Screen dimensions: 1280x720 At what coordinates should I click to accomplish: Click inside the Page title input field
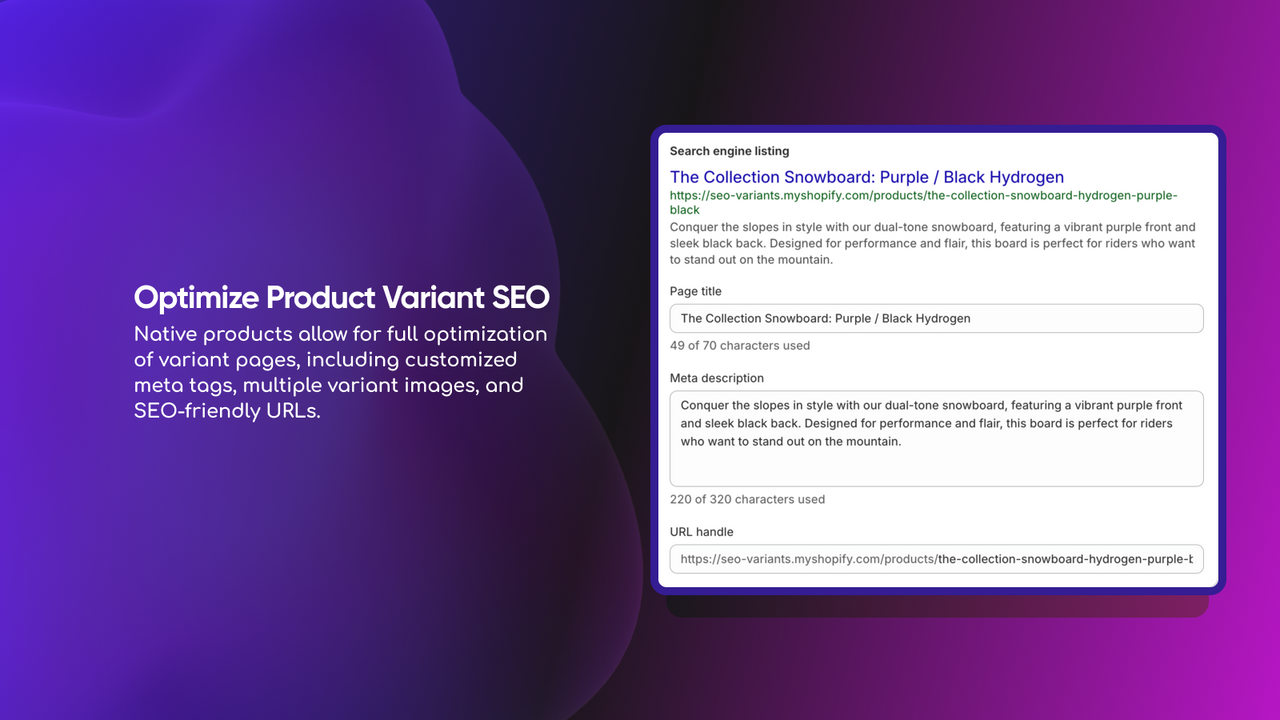pos(936,318)
